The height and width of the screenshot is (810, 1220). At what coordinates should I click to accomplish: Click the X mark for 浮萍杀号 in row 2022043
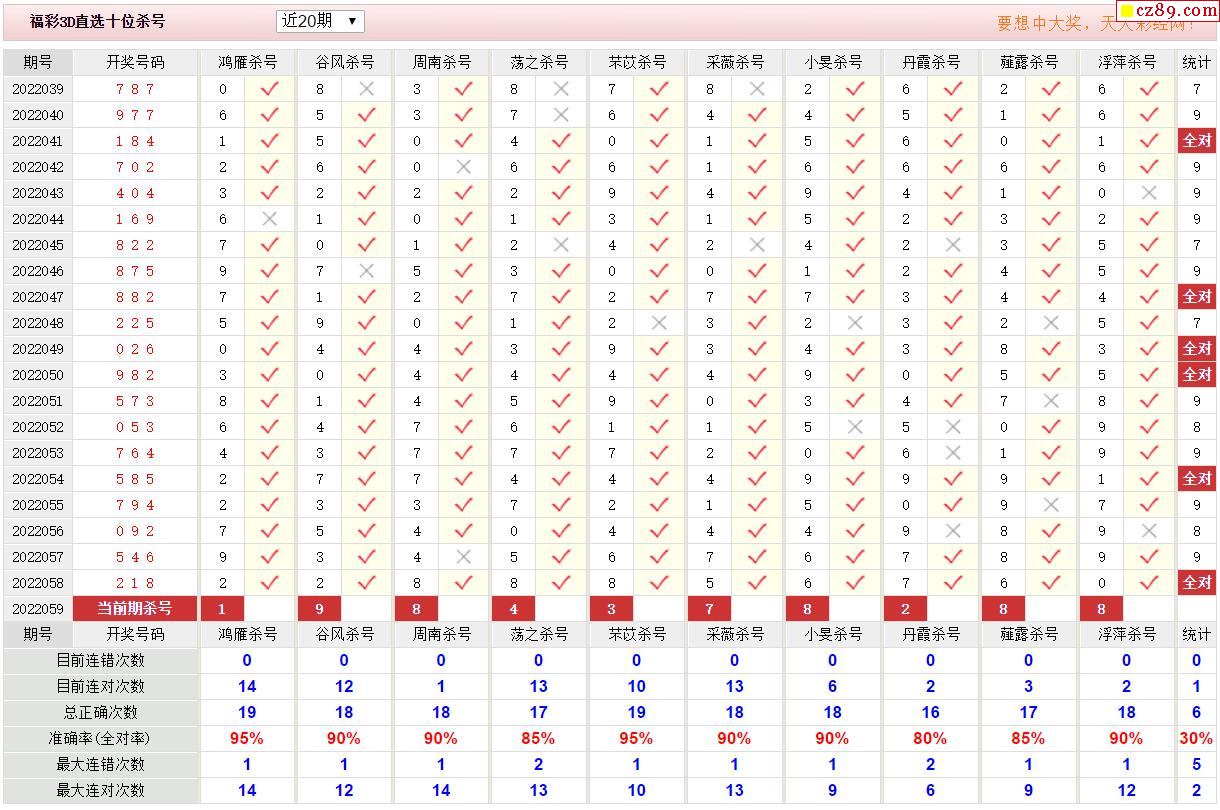click(1149, 193)
